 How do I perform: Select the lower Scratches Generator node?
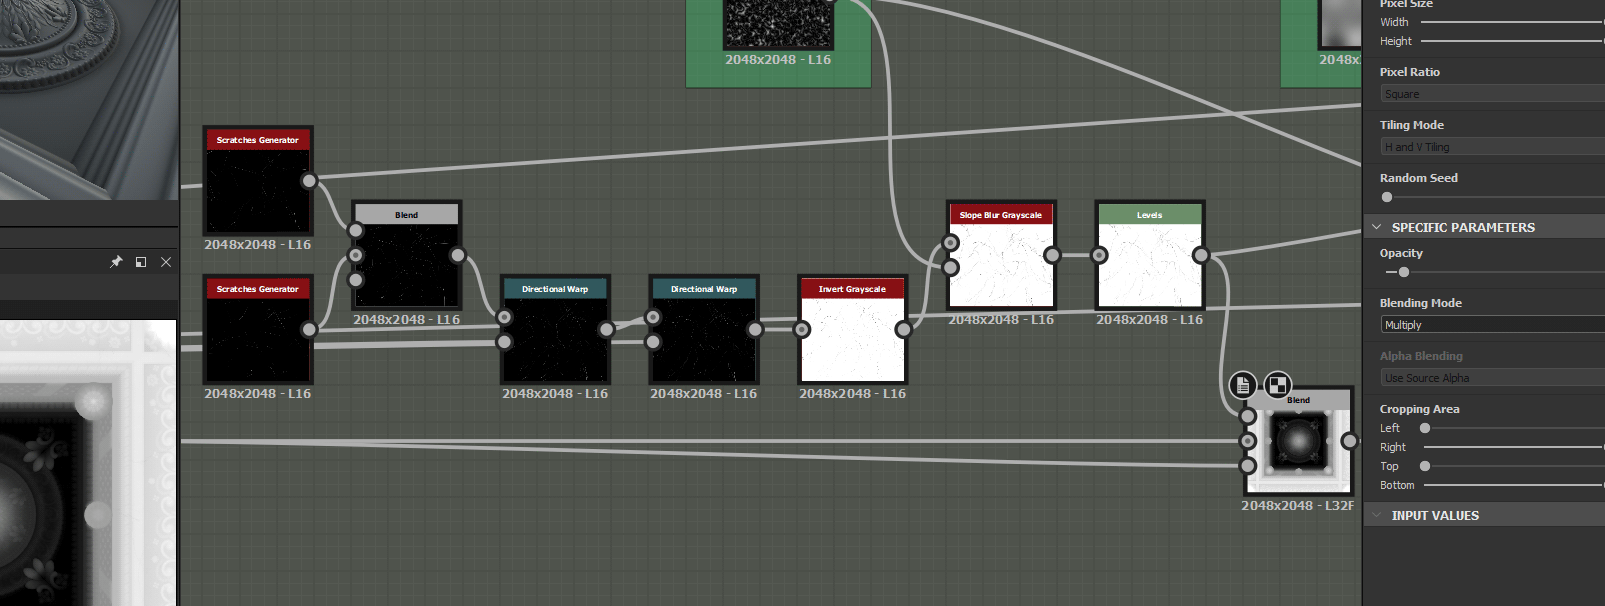257,330
